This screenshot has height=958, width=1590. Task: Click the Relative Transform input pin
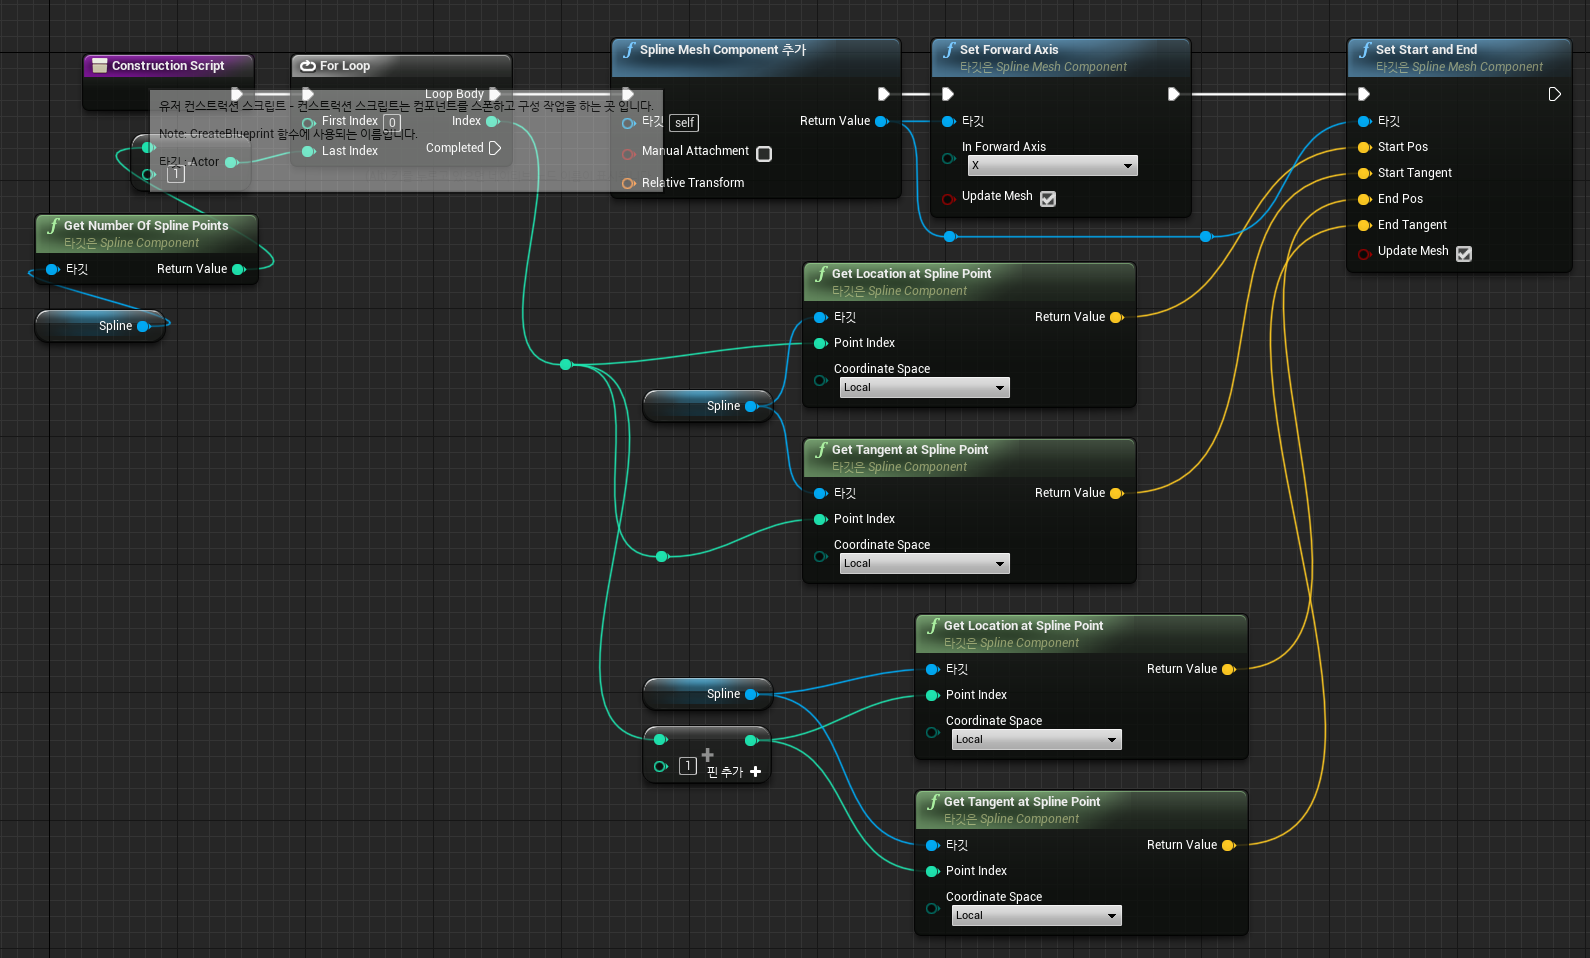pos(629,183)
